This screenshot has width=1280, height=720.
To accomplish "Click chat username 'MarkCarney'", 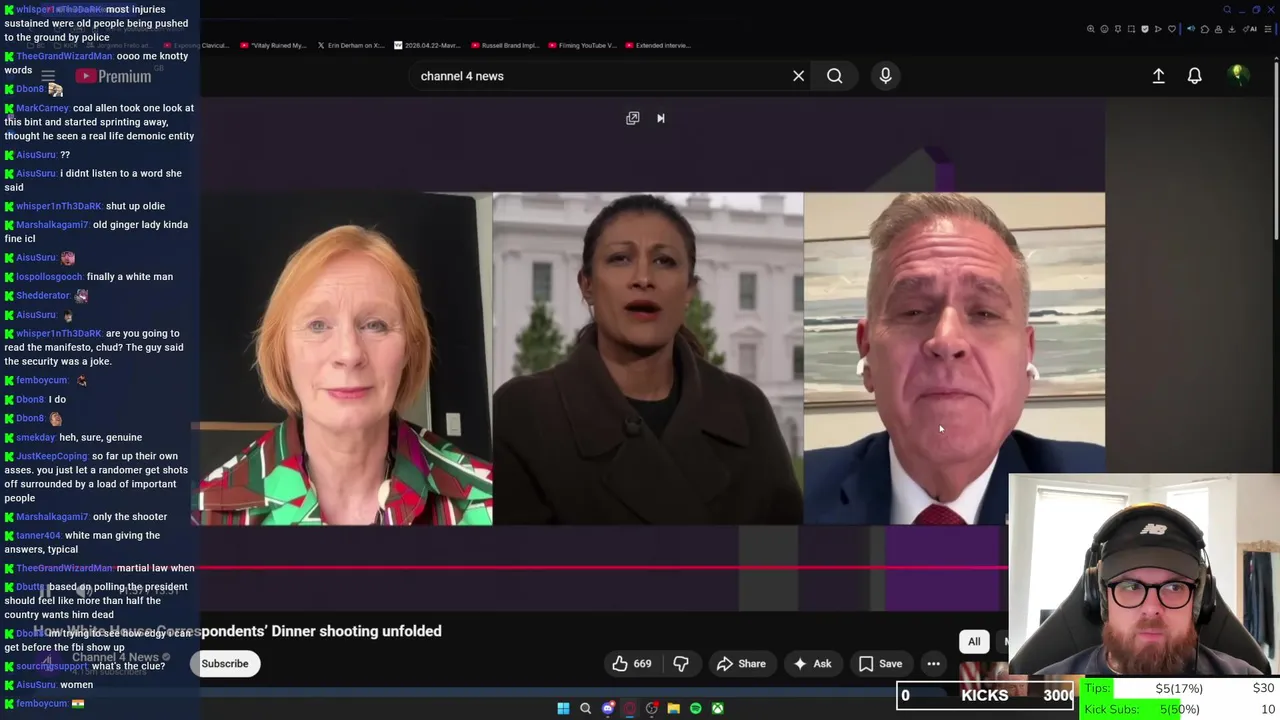I will pos(42,108).
